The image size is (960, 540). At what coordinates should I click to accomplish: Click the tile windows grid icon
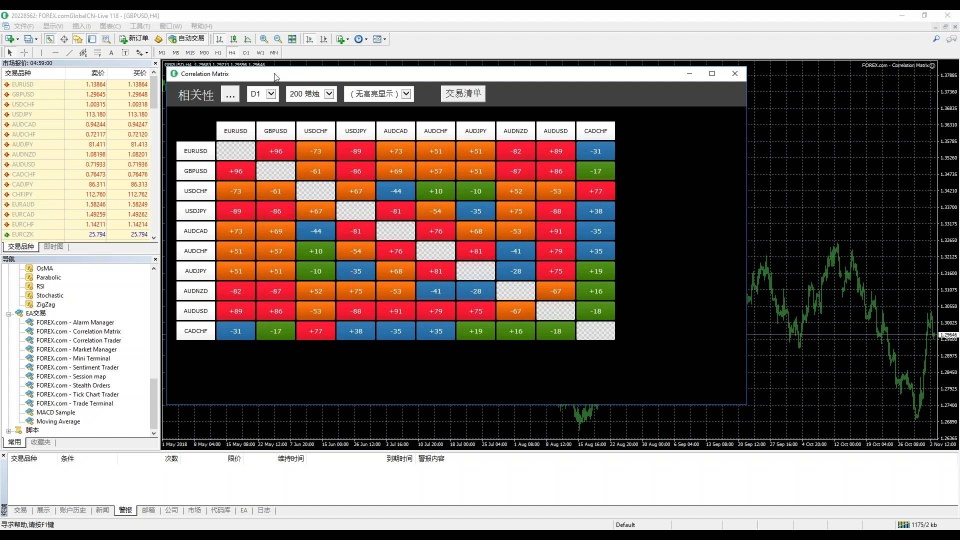291,39
